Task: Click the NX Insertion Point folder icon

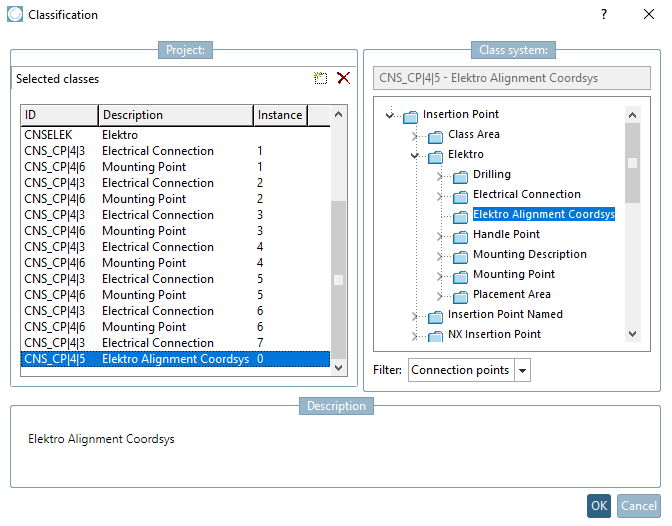Action: (x=435, y=335)
